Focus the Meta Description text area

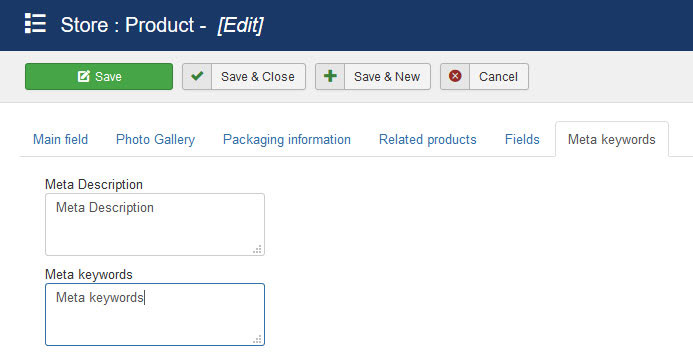(155, 224)
